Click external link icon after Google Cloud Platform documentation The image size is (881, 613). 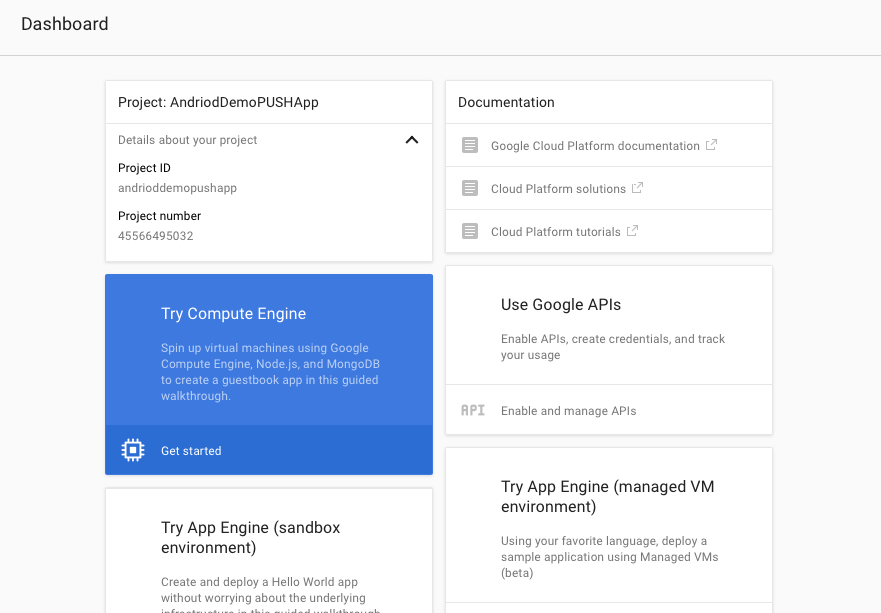(x=711, y=145)
